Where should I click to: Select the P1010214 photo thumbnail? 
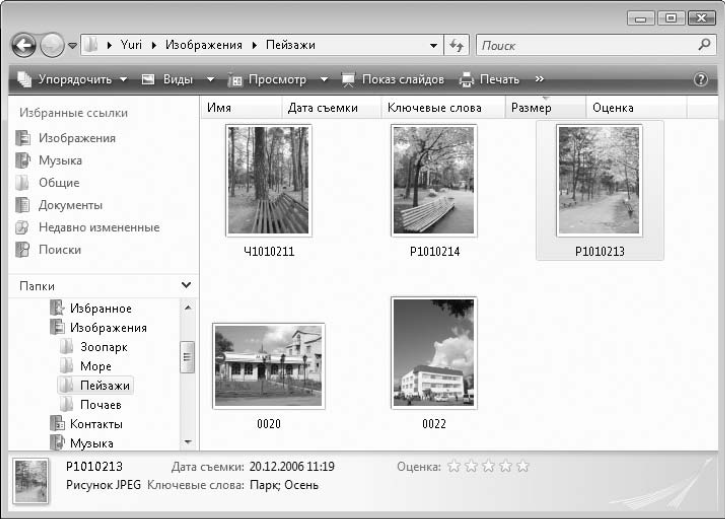434,181
